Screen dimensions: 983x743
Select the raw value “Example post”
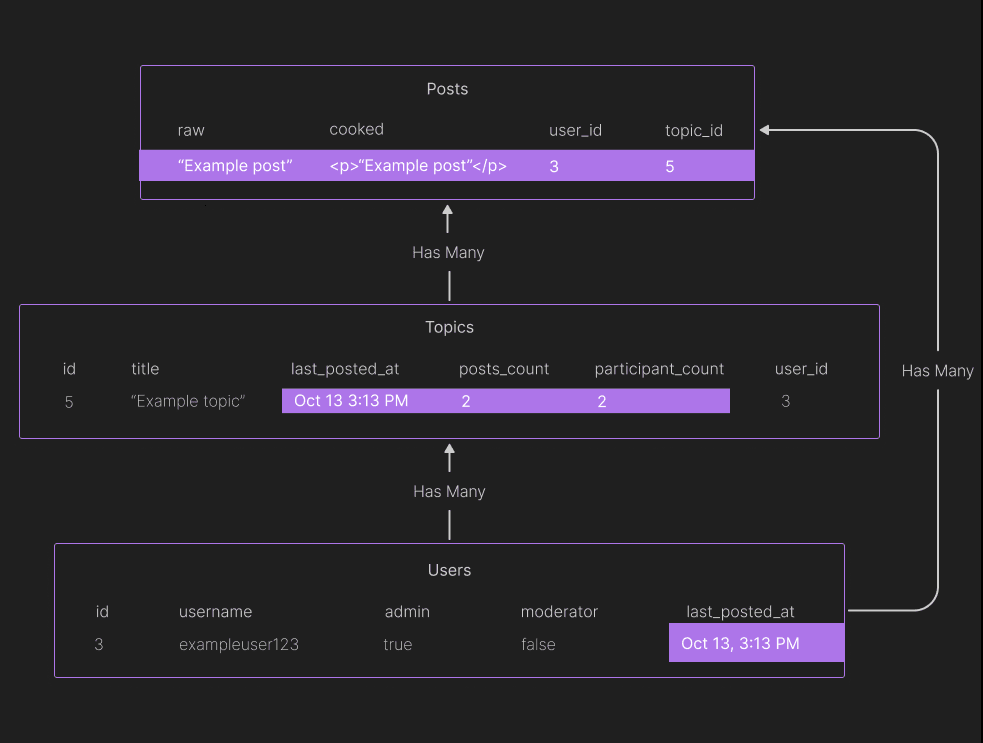(235, 166)
